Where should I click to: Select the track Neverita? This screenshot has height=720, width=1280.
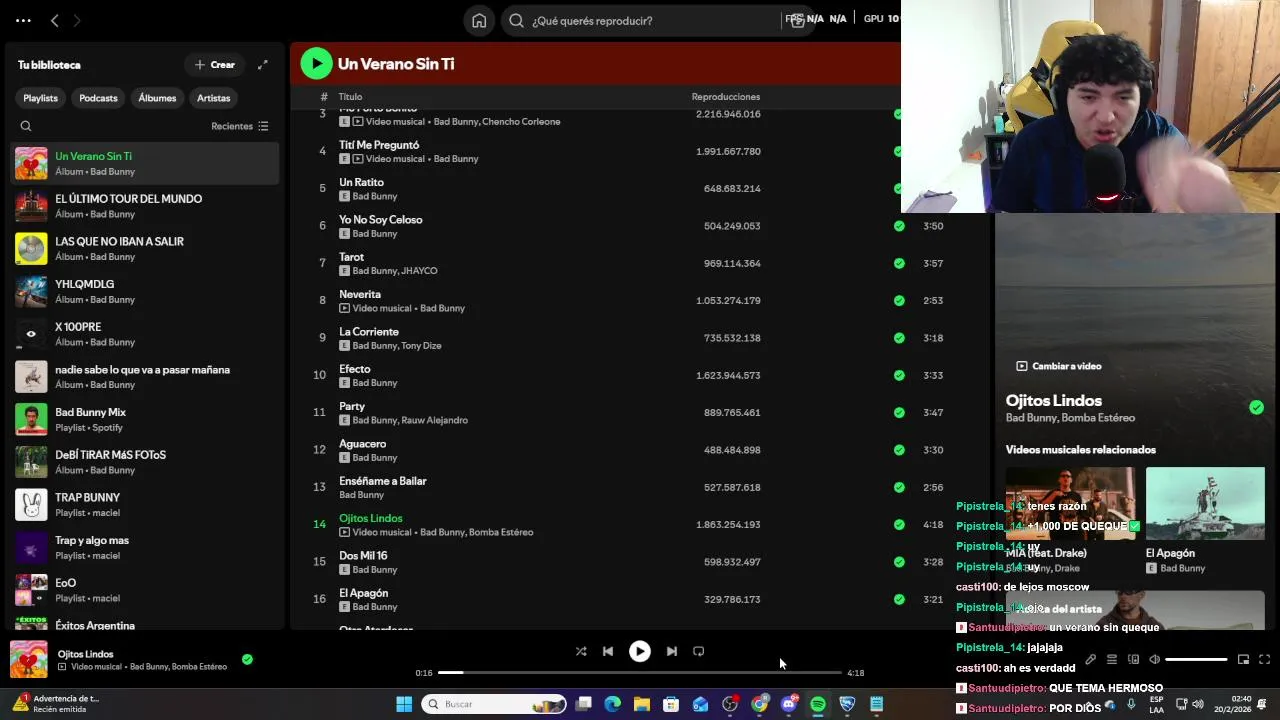[360, 294]
